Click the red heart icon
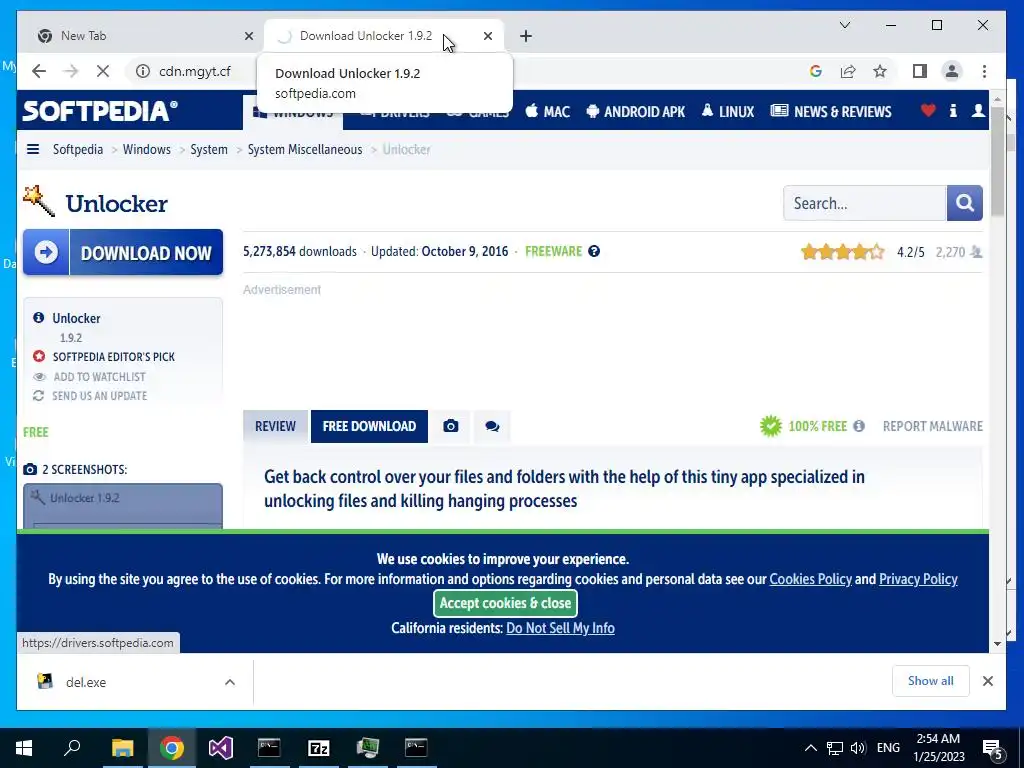The image size is (1024, 768). coord(928,110)
